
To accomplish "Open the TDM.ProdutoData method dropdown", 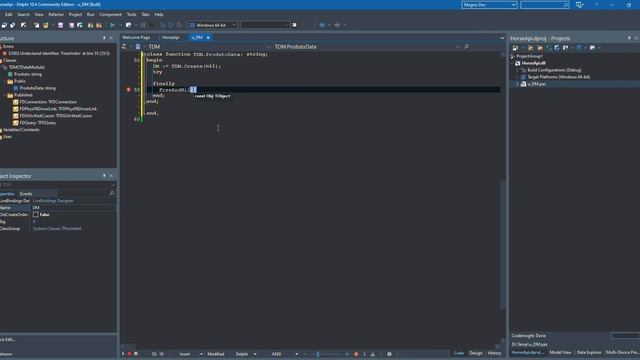I will coord(367,47).
